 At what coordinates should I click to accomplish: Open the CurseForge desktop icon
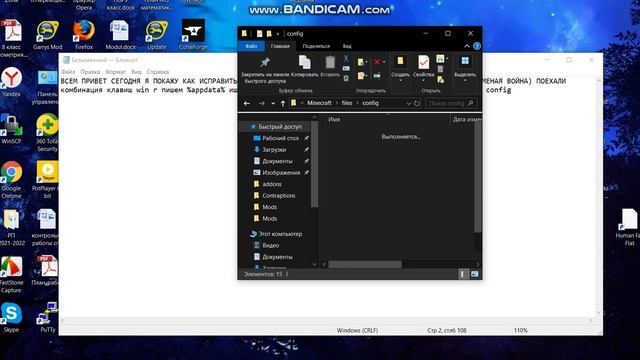pos(193,35)
